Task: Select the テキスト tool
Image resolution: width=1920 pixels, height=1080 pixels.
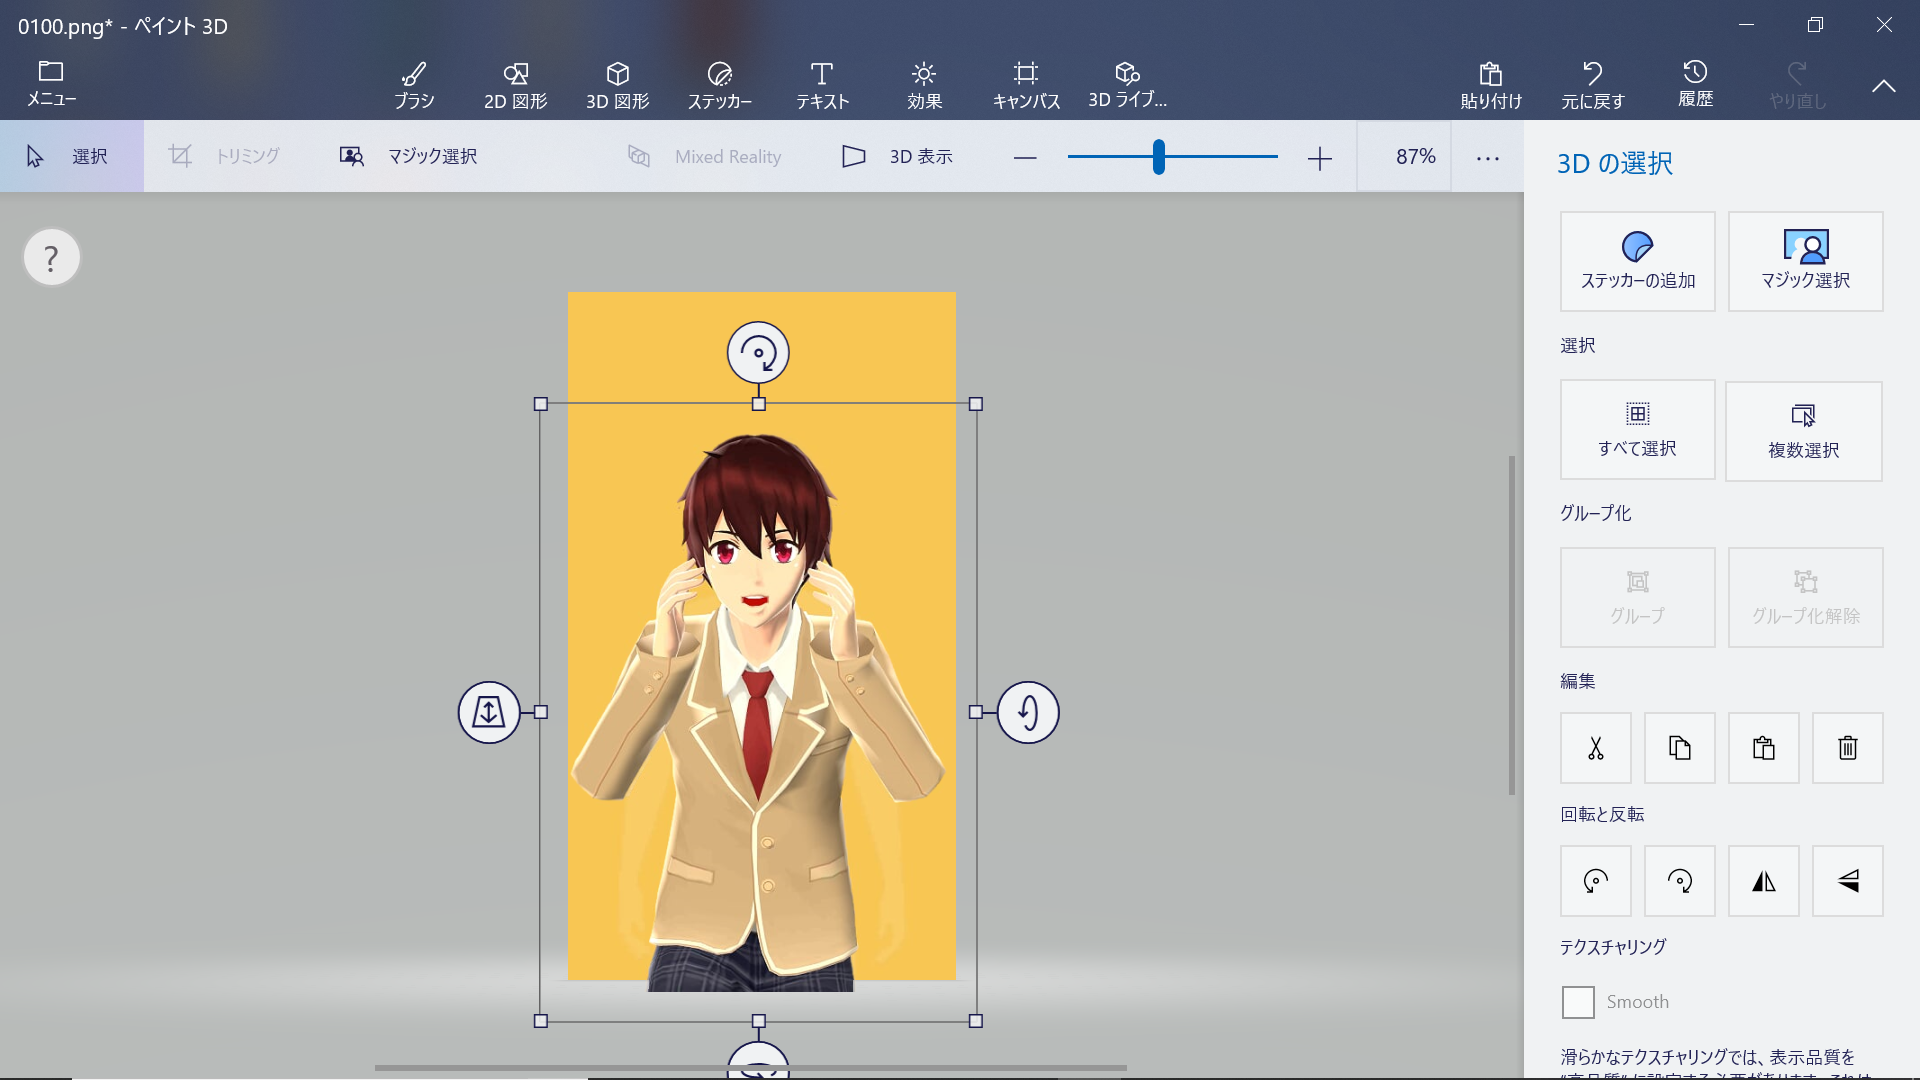Action: pyautogui.click(x=822, y=84)
